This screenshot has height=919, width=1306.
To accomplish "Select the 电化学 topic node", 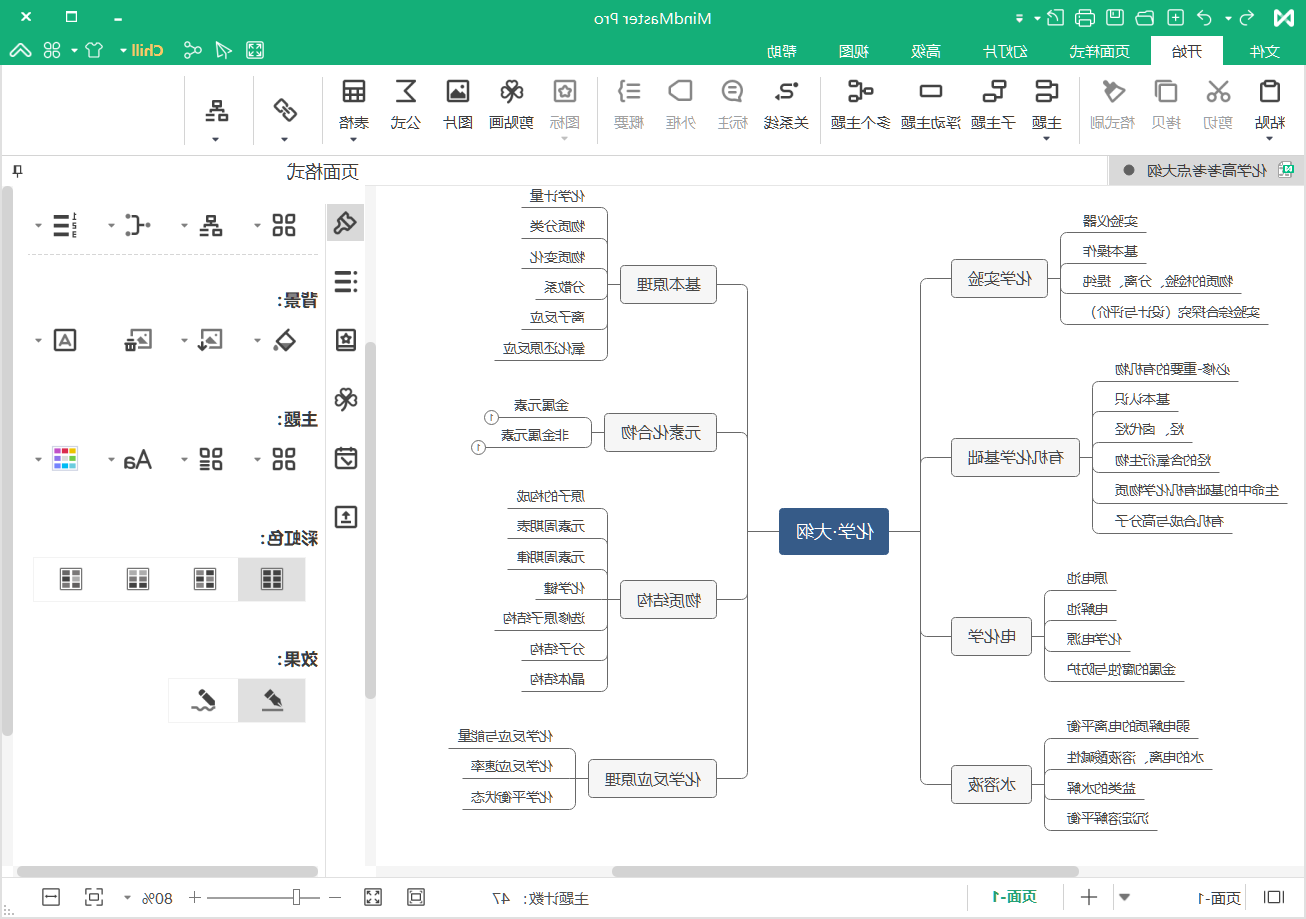I will [x=991, y=635].
